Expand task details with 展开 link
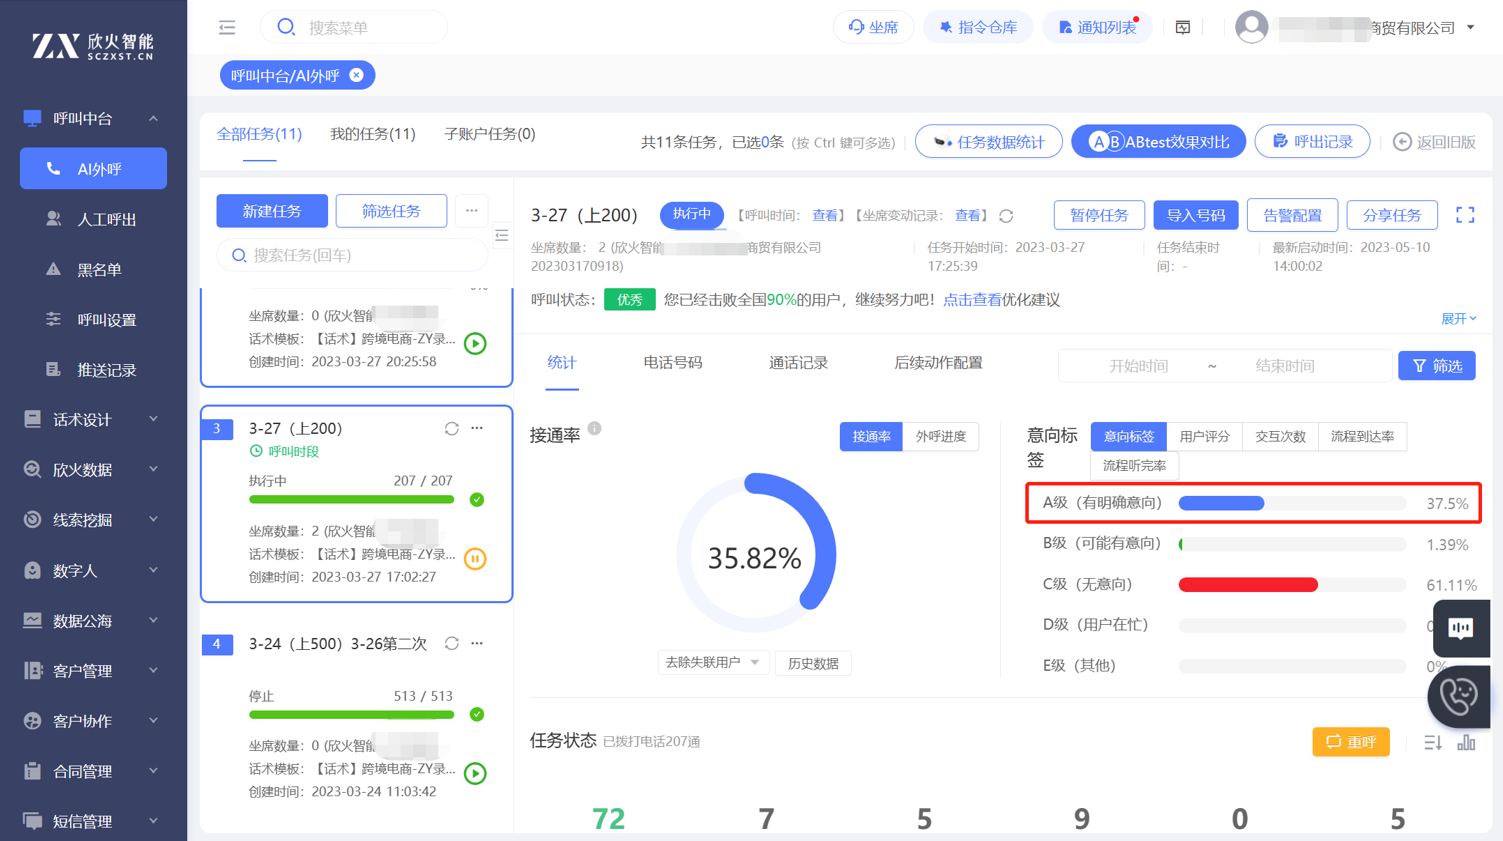1503x841 pixels. 1458,319
